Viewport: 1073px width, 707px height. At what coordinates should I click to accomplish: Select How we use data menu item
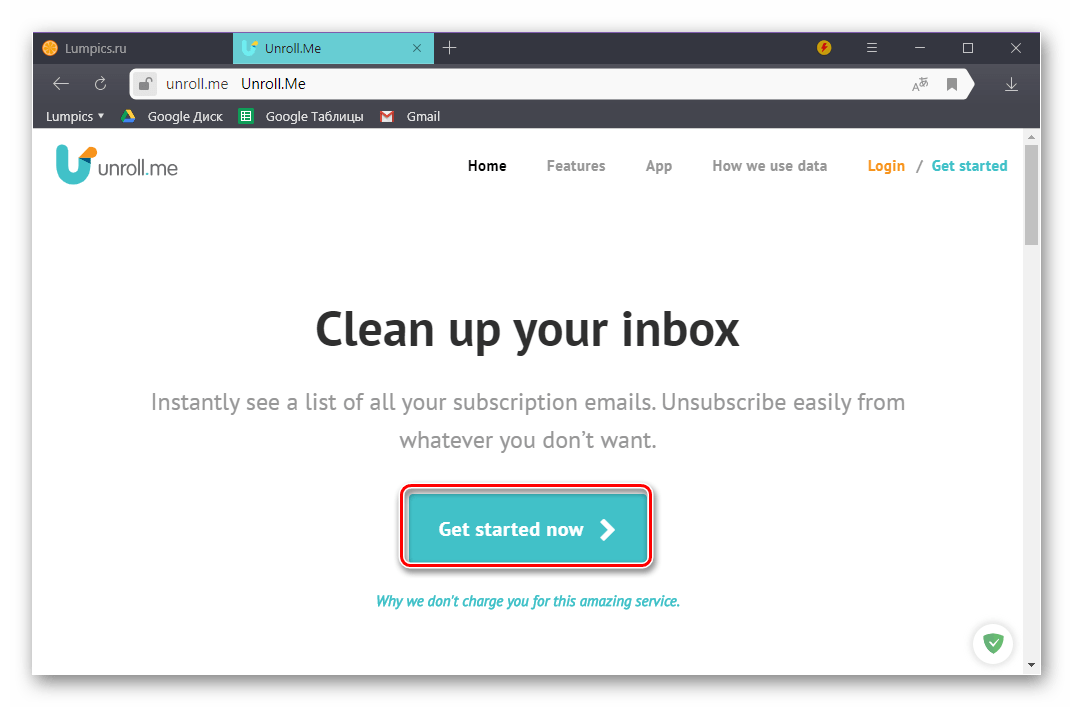[x=769, y=166]
